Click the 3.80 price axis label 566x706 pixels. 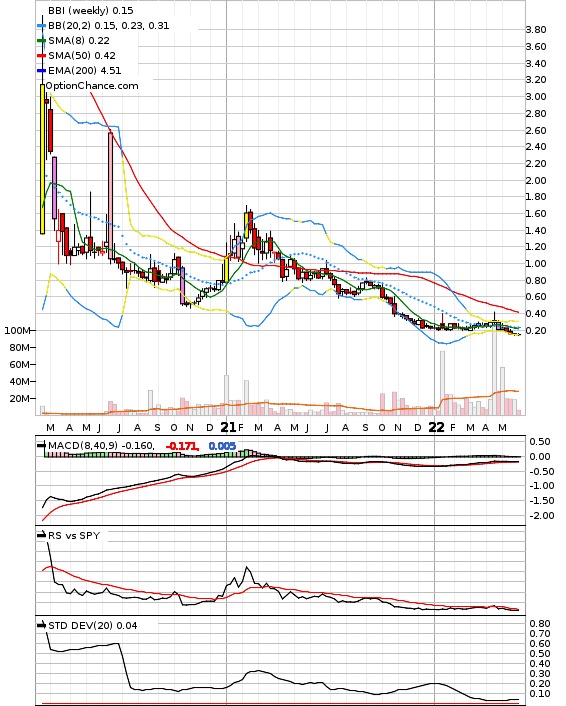click(x=536, y=30)
